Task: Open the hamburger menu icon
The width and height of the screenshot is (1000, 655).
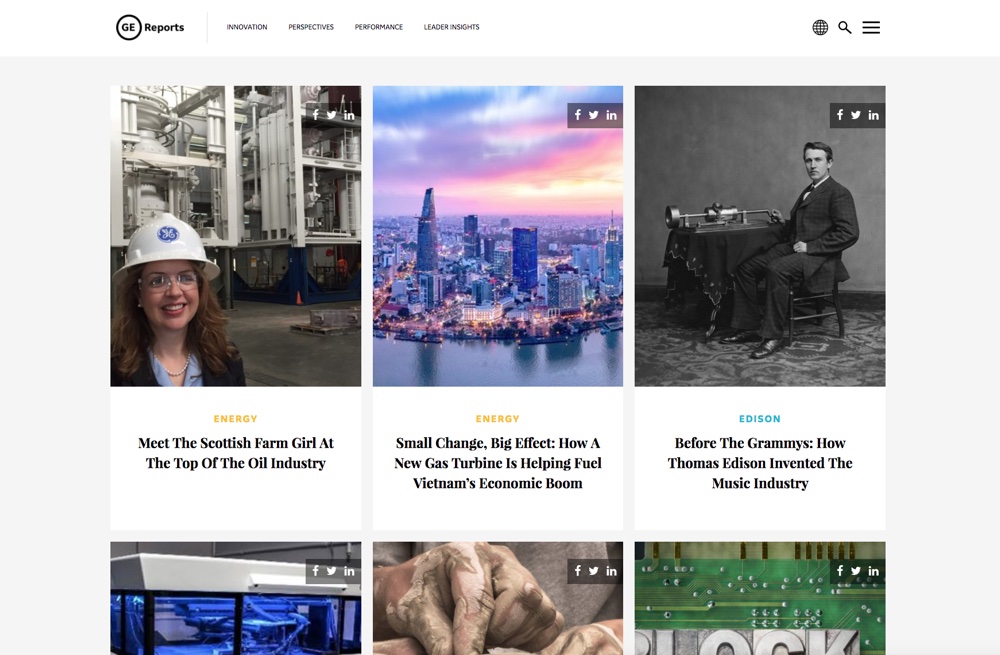Action: tap(871, 27)
